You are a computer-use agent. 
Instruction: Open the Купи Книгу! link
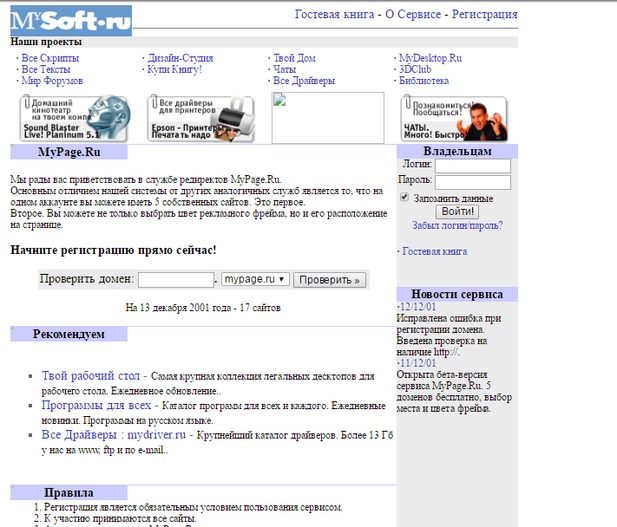[174, 69]
